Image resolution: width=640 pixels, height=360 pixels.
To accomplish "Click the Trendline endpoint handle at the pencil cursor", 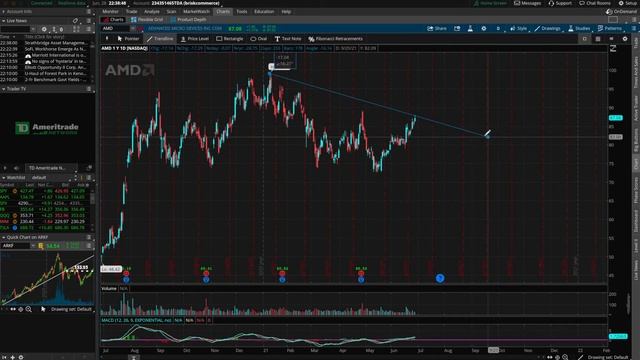I will (x=487, y=137).
